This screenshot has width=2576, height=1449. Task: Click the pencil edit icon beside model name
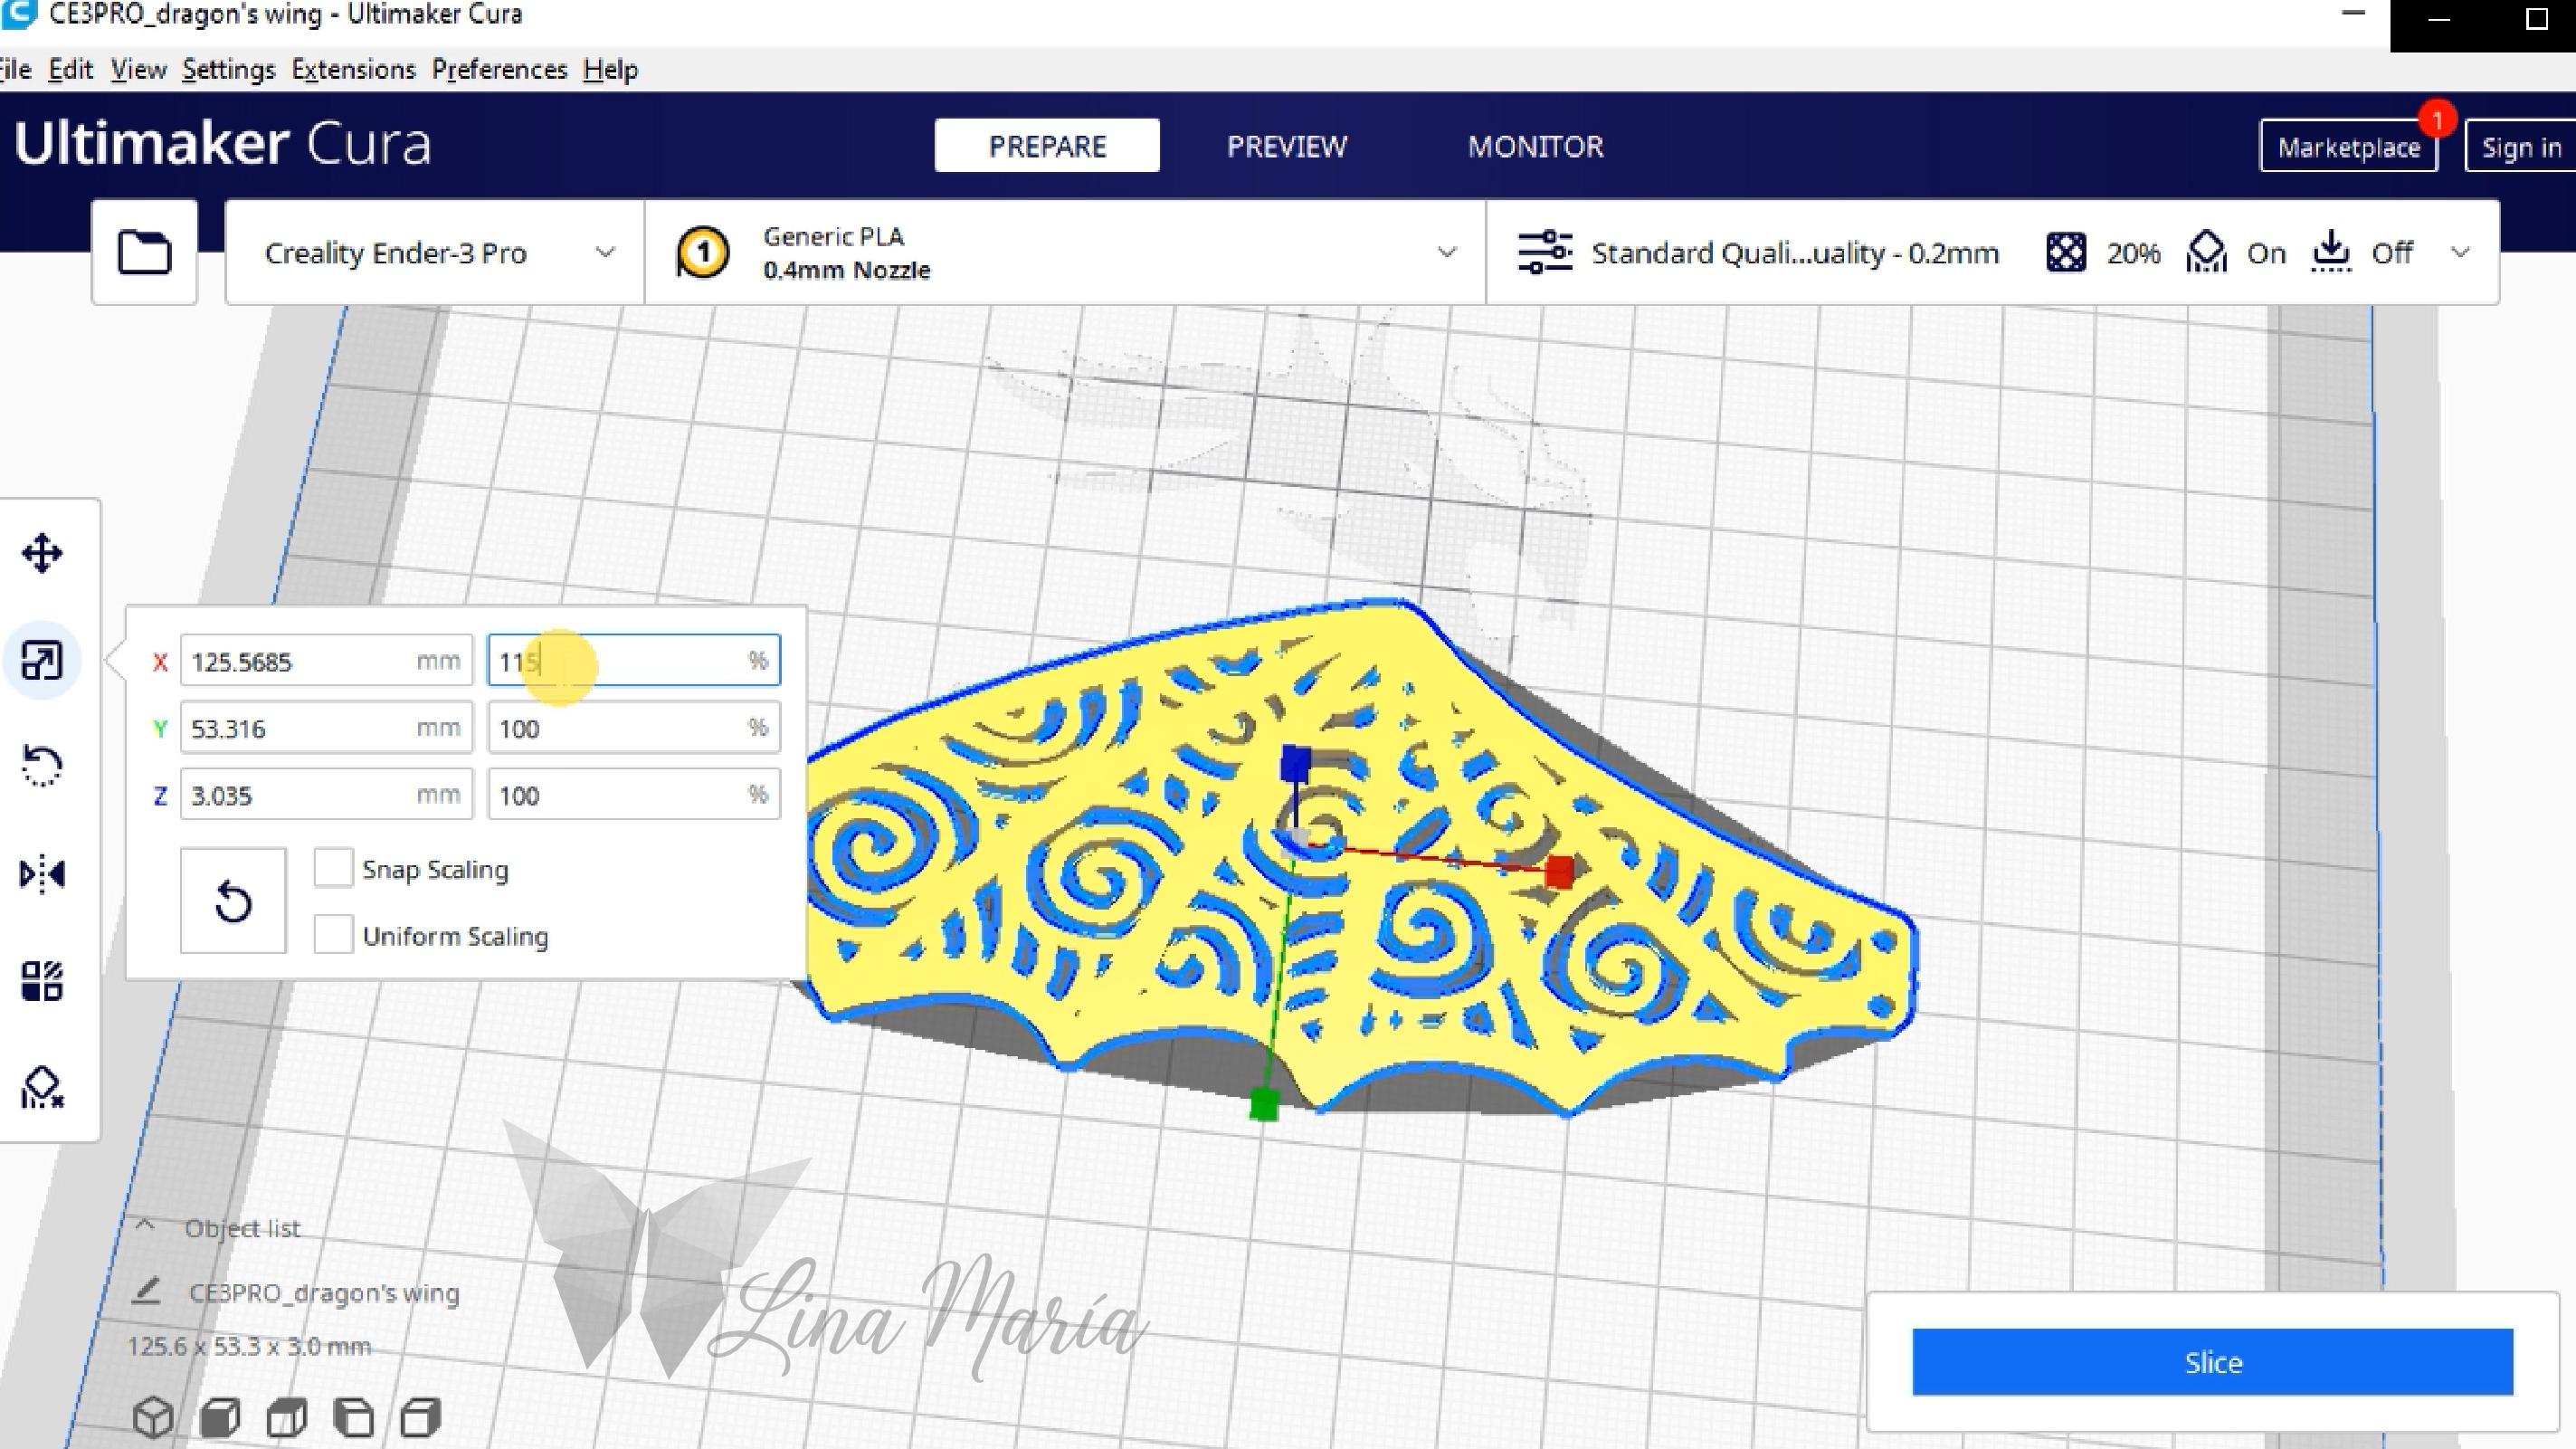pyautogui.click(x=146, y=1291)
